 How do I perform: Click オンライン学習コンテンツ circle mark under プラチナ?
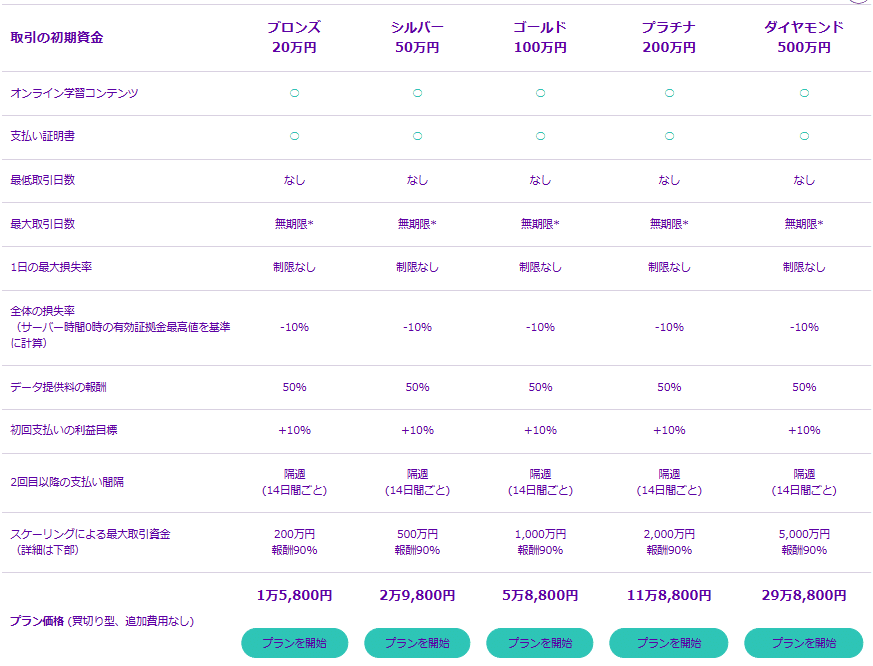(669, 93)
